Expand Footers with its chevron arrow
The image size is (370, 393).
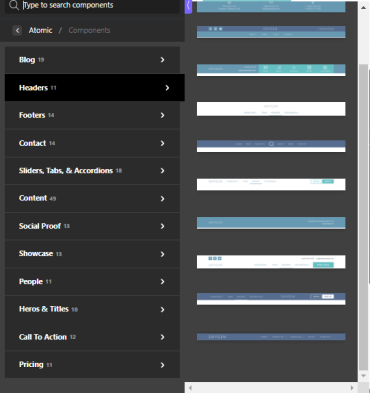[x=162, y=115]
